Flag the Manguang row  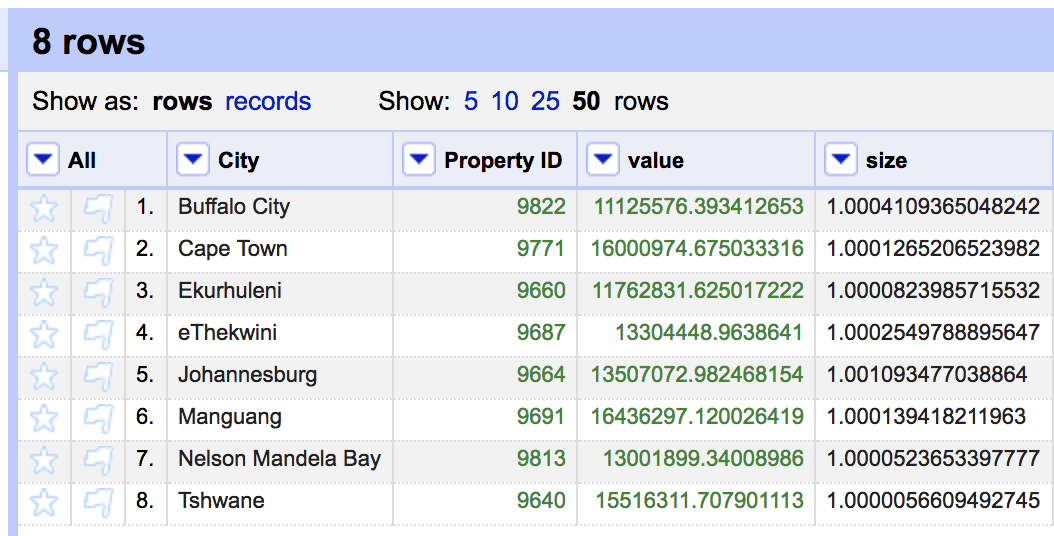tap(97, 418)
